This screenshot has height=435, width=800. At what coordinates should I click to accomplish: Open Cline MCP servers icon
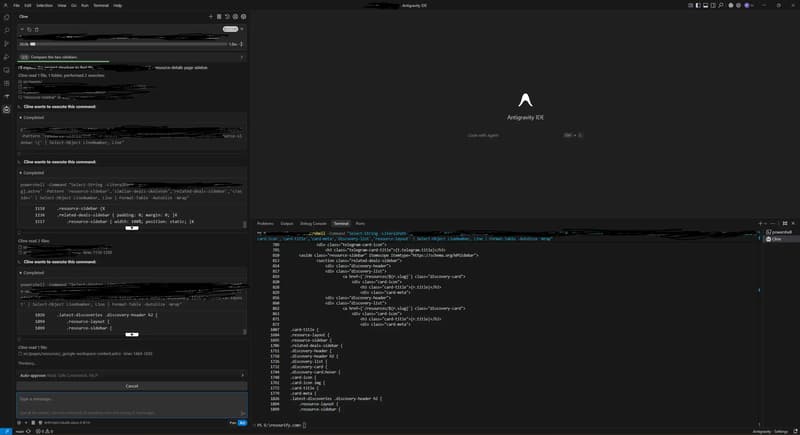point(219,16)
